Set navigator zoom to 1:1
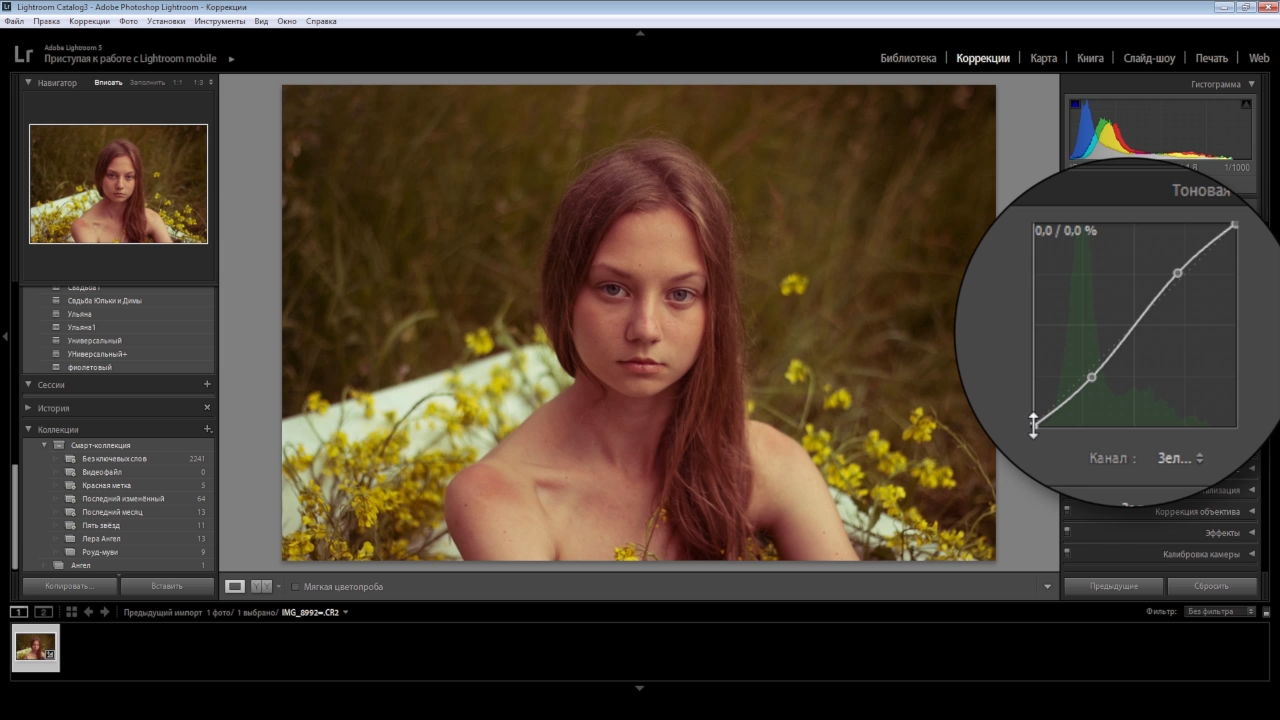1280x720 pixels. click(177, 83)
